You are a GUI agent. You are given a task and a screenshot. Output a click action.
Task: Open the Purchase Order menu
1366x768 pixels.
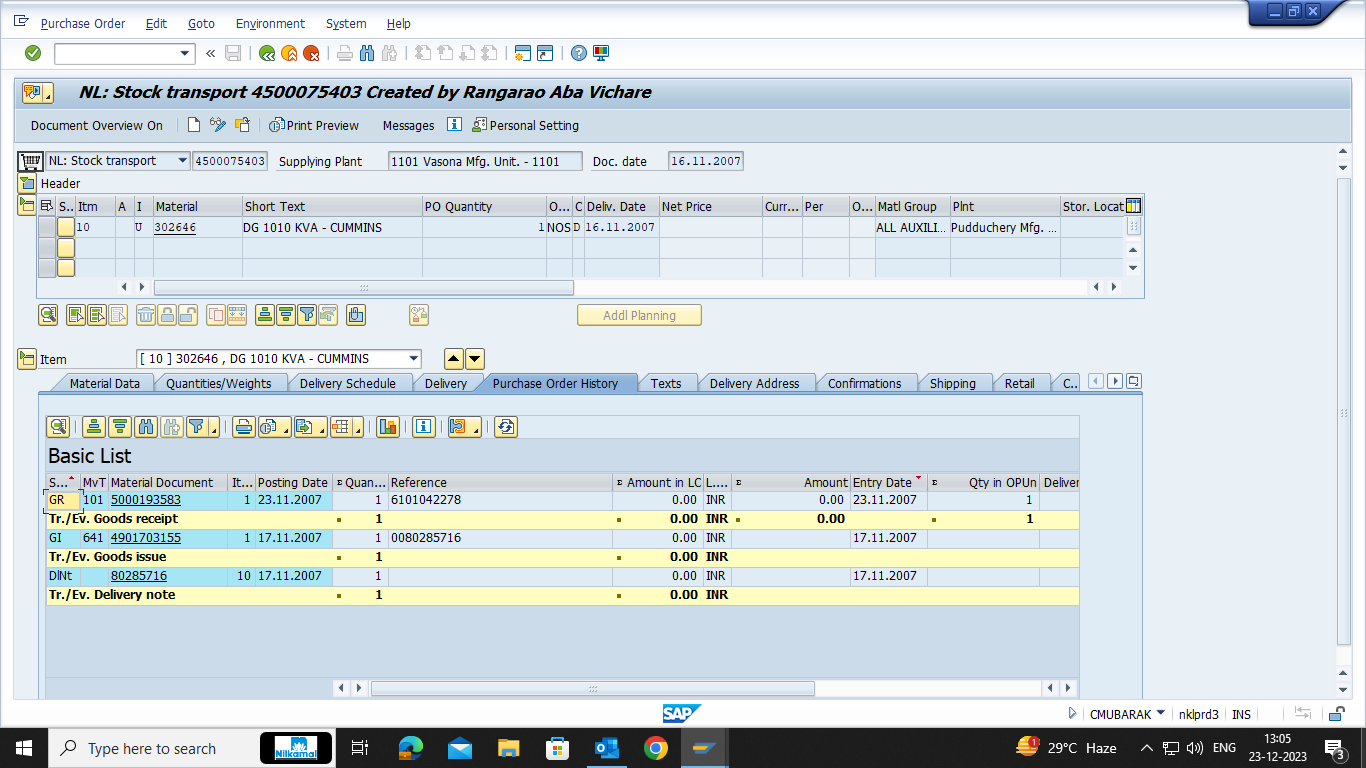point(83,23)
